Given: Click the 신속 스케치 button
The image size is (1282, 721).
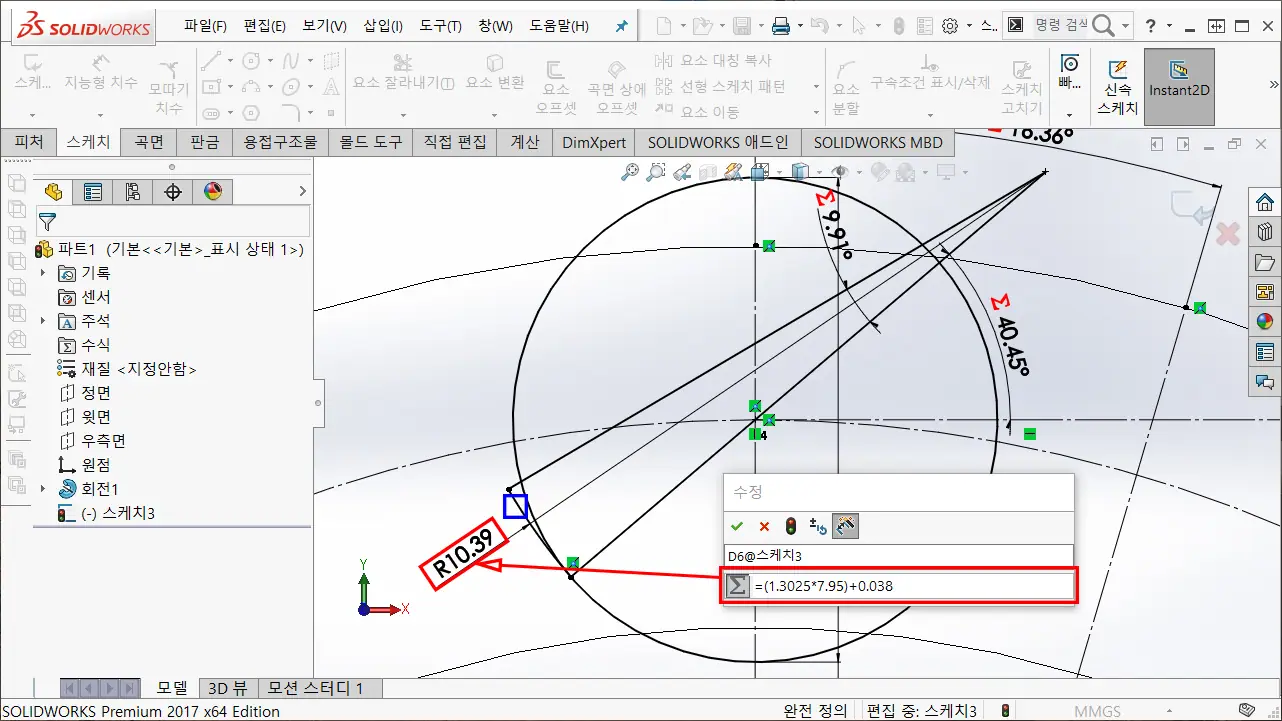Looking at the screenshot, I should point(1117,87).
